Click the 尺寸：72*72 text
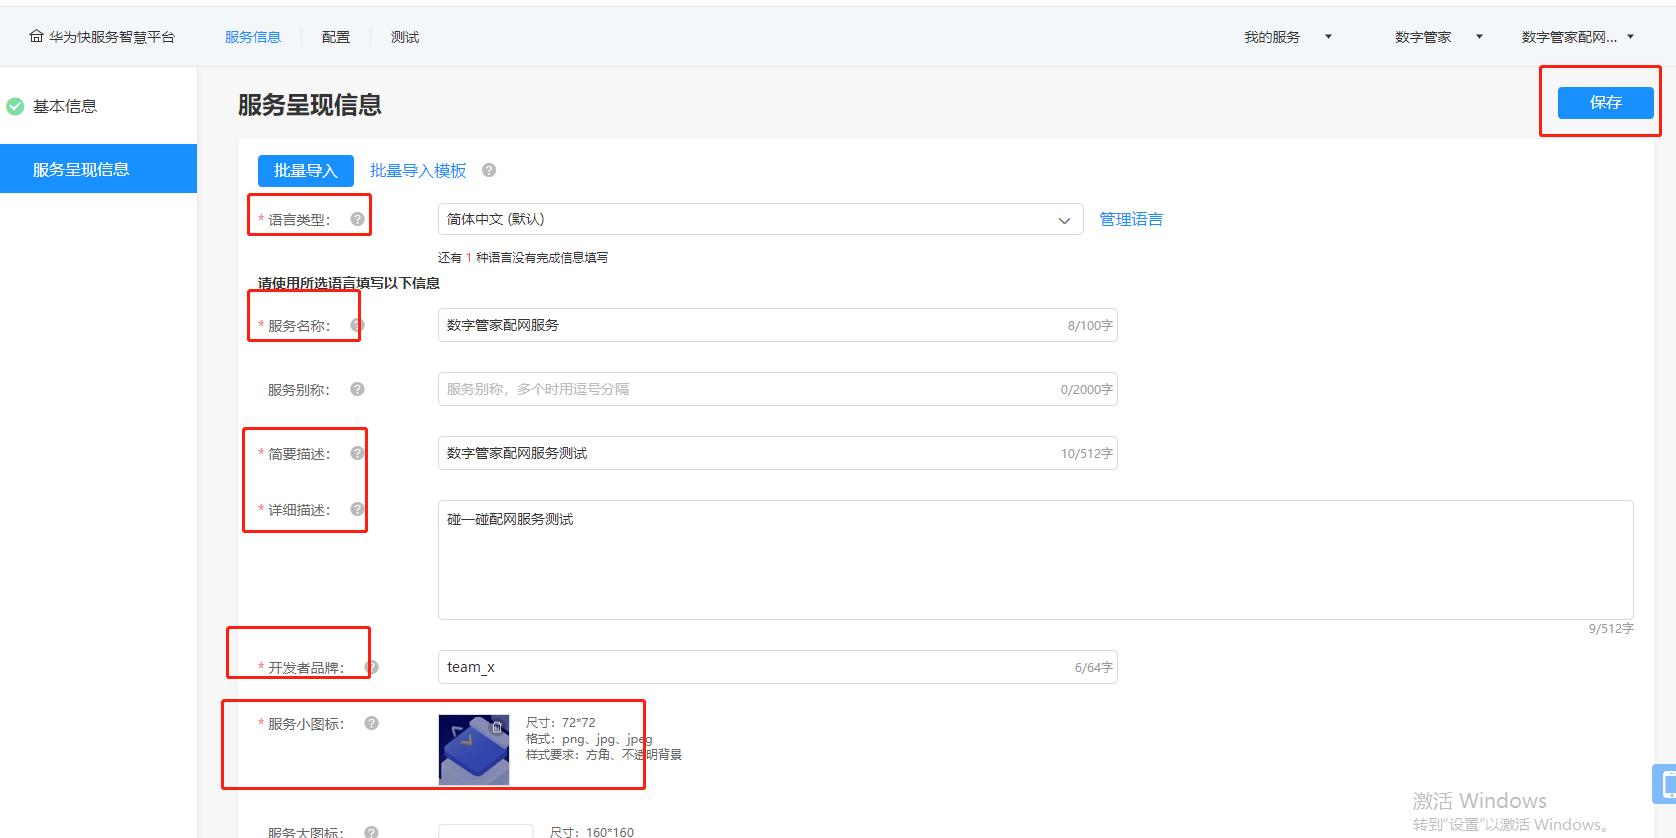Screen dimensions: 1676x838 click(560, 722)
